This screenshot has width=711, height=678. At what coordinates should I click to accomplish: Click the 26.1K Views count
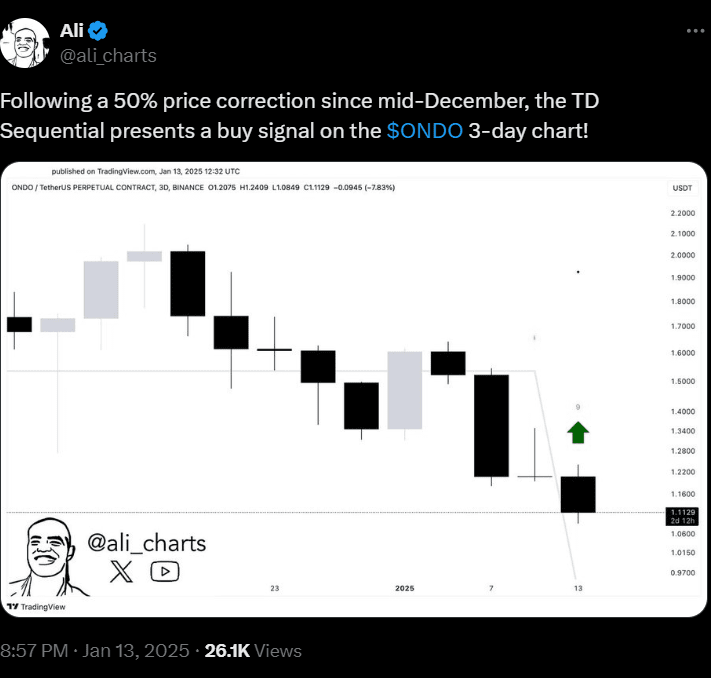252,651
